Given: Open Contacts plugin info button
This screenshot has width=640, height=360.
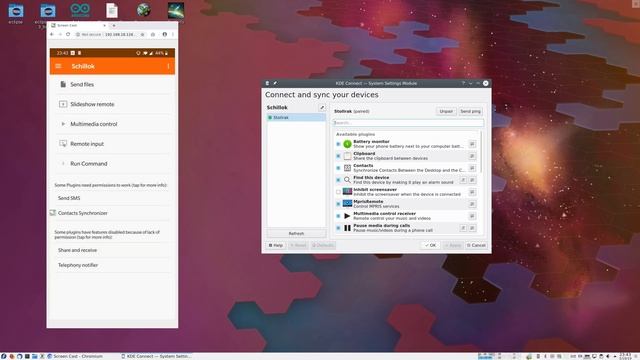Looking at the screenshot, I should [x=472, y=168].
